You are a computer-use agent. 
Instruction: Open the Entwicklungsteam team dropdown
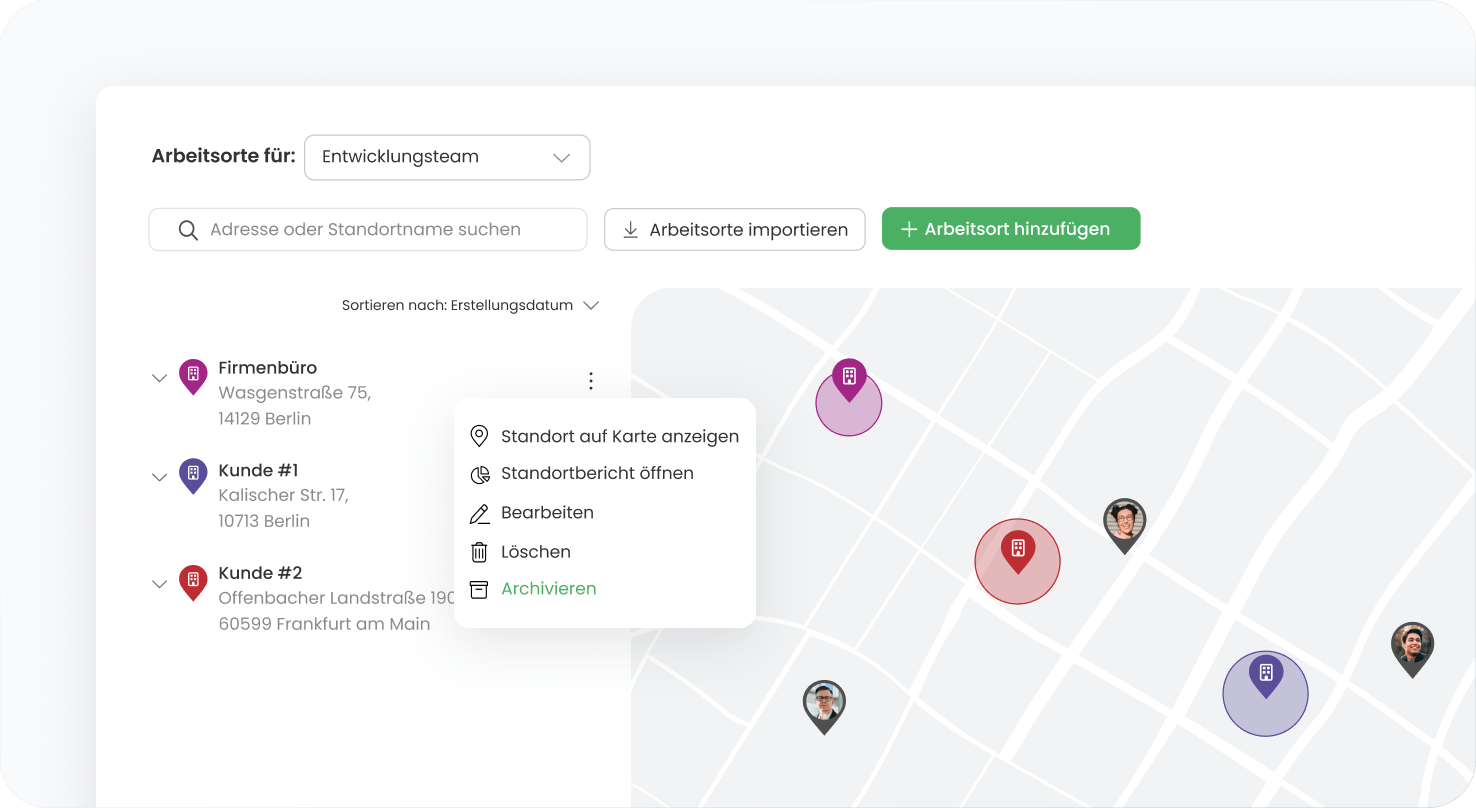click(447, 158)
